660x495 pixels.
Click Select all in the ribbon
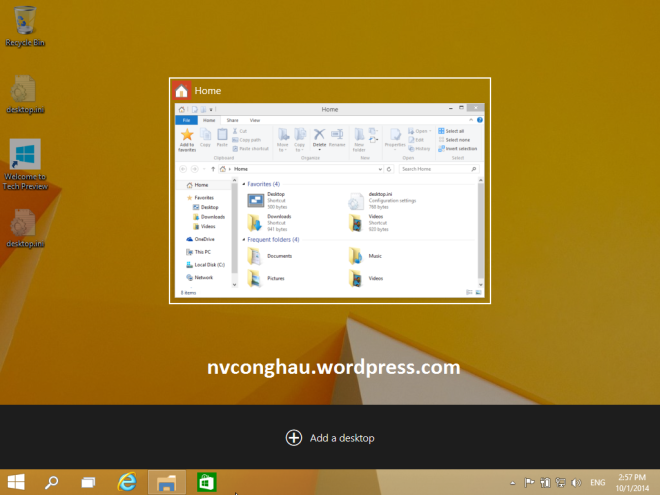click(451, 131)
